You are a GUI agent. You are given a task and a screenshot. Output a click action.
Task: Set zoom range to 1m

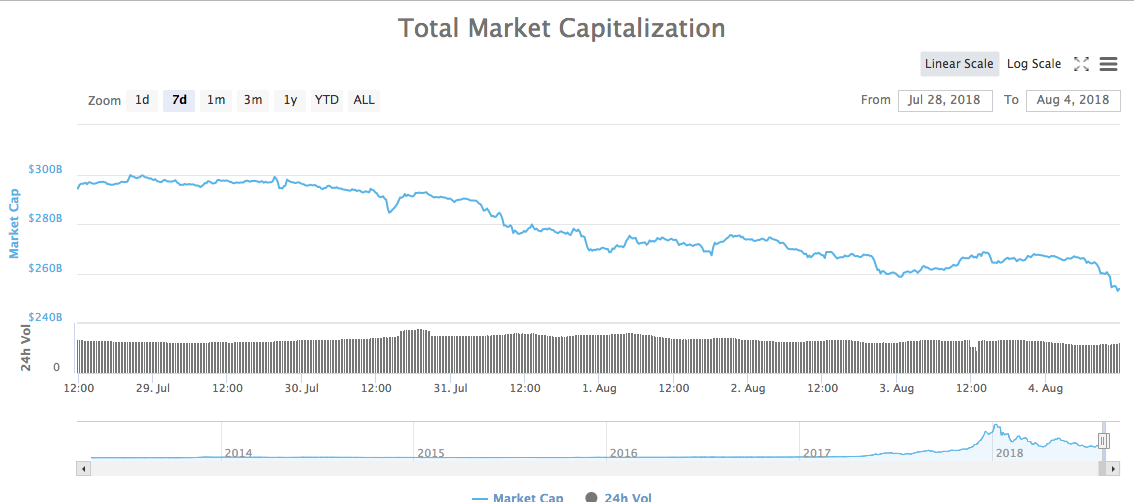click(x=216, y=100)
